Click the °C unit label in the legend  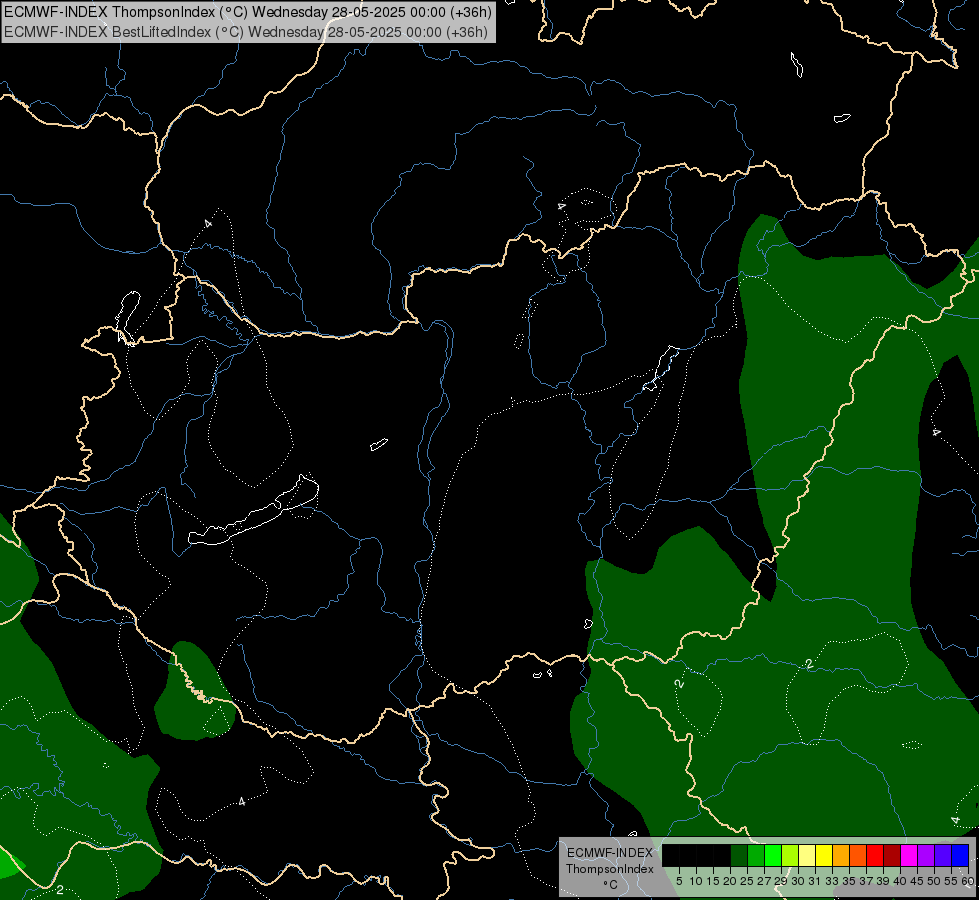[611, 885]
